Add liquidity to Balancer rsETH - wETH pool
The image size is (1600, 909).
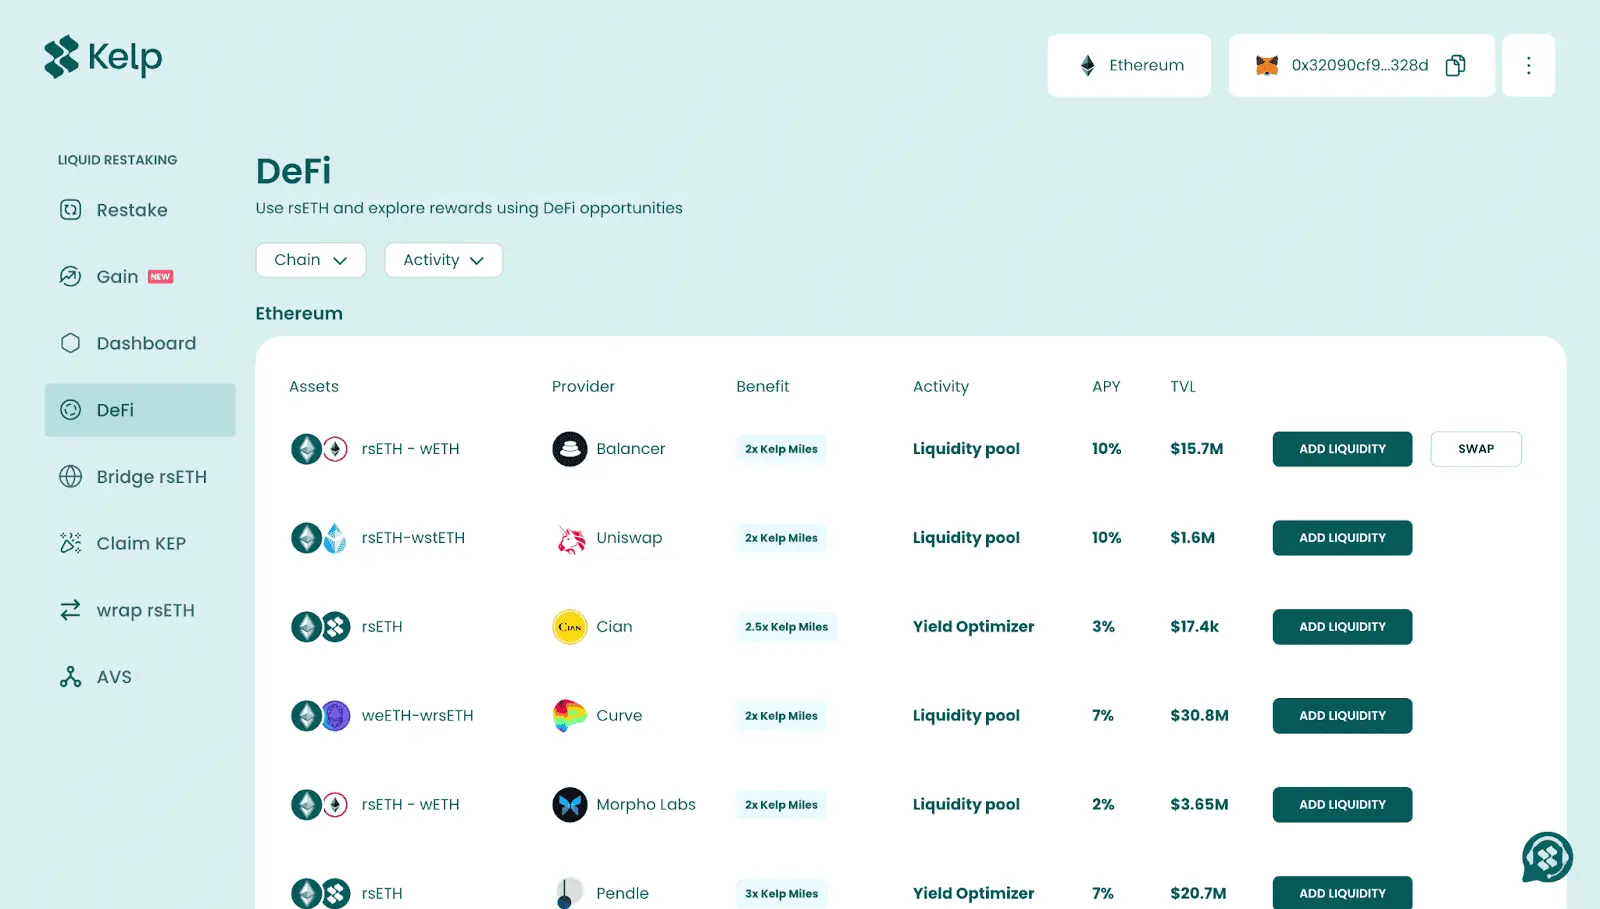tap(1342, 449)
